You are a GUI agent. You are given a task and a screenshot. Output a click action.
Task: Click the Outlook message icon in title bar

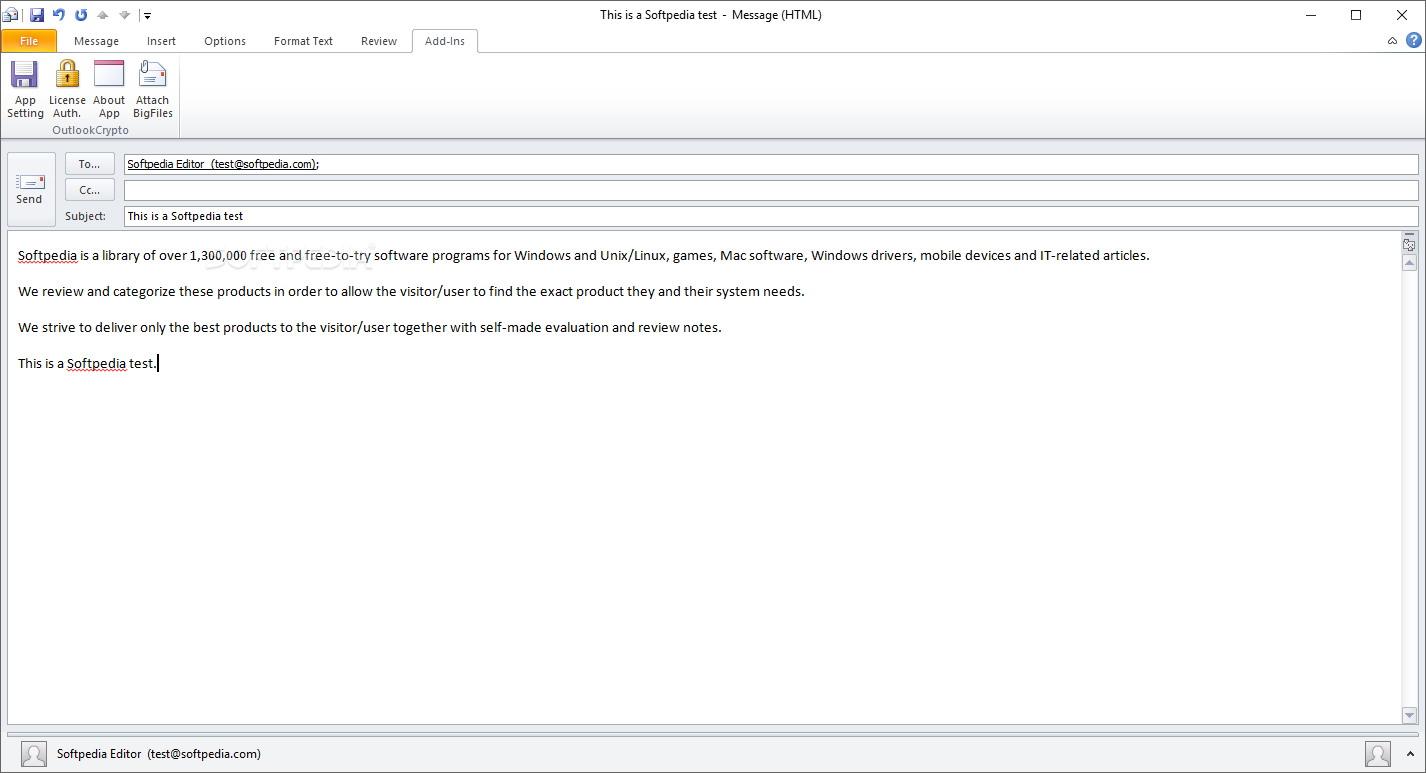click(x=11, y=15)
